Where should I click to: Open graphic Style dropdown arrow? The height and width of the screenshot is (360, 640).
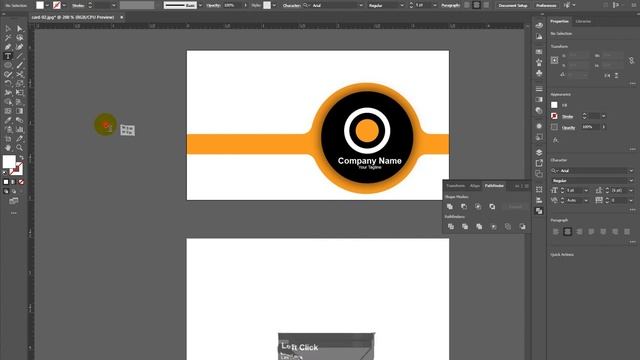274,5
